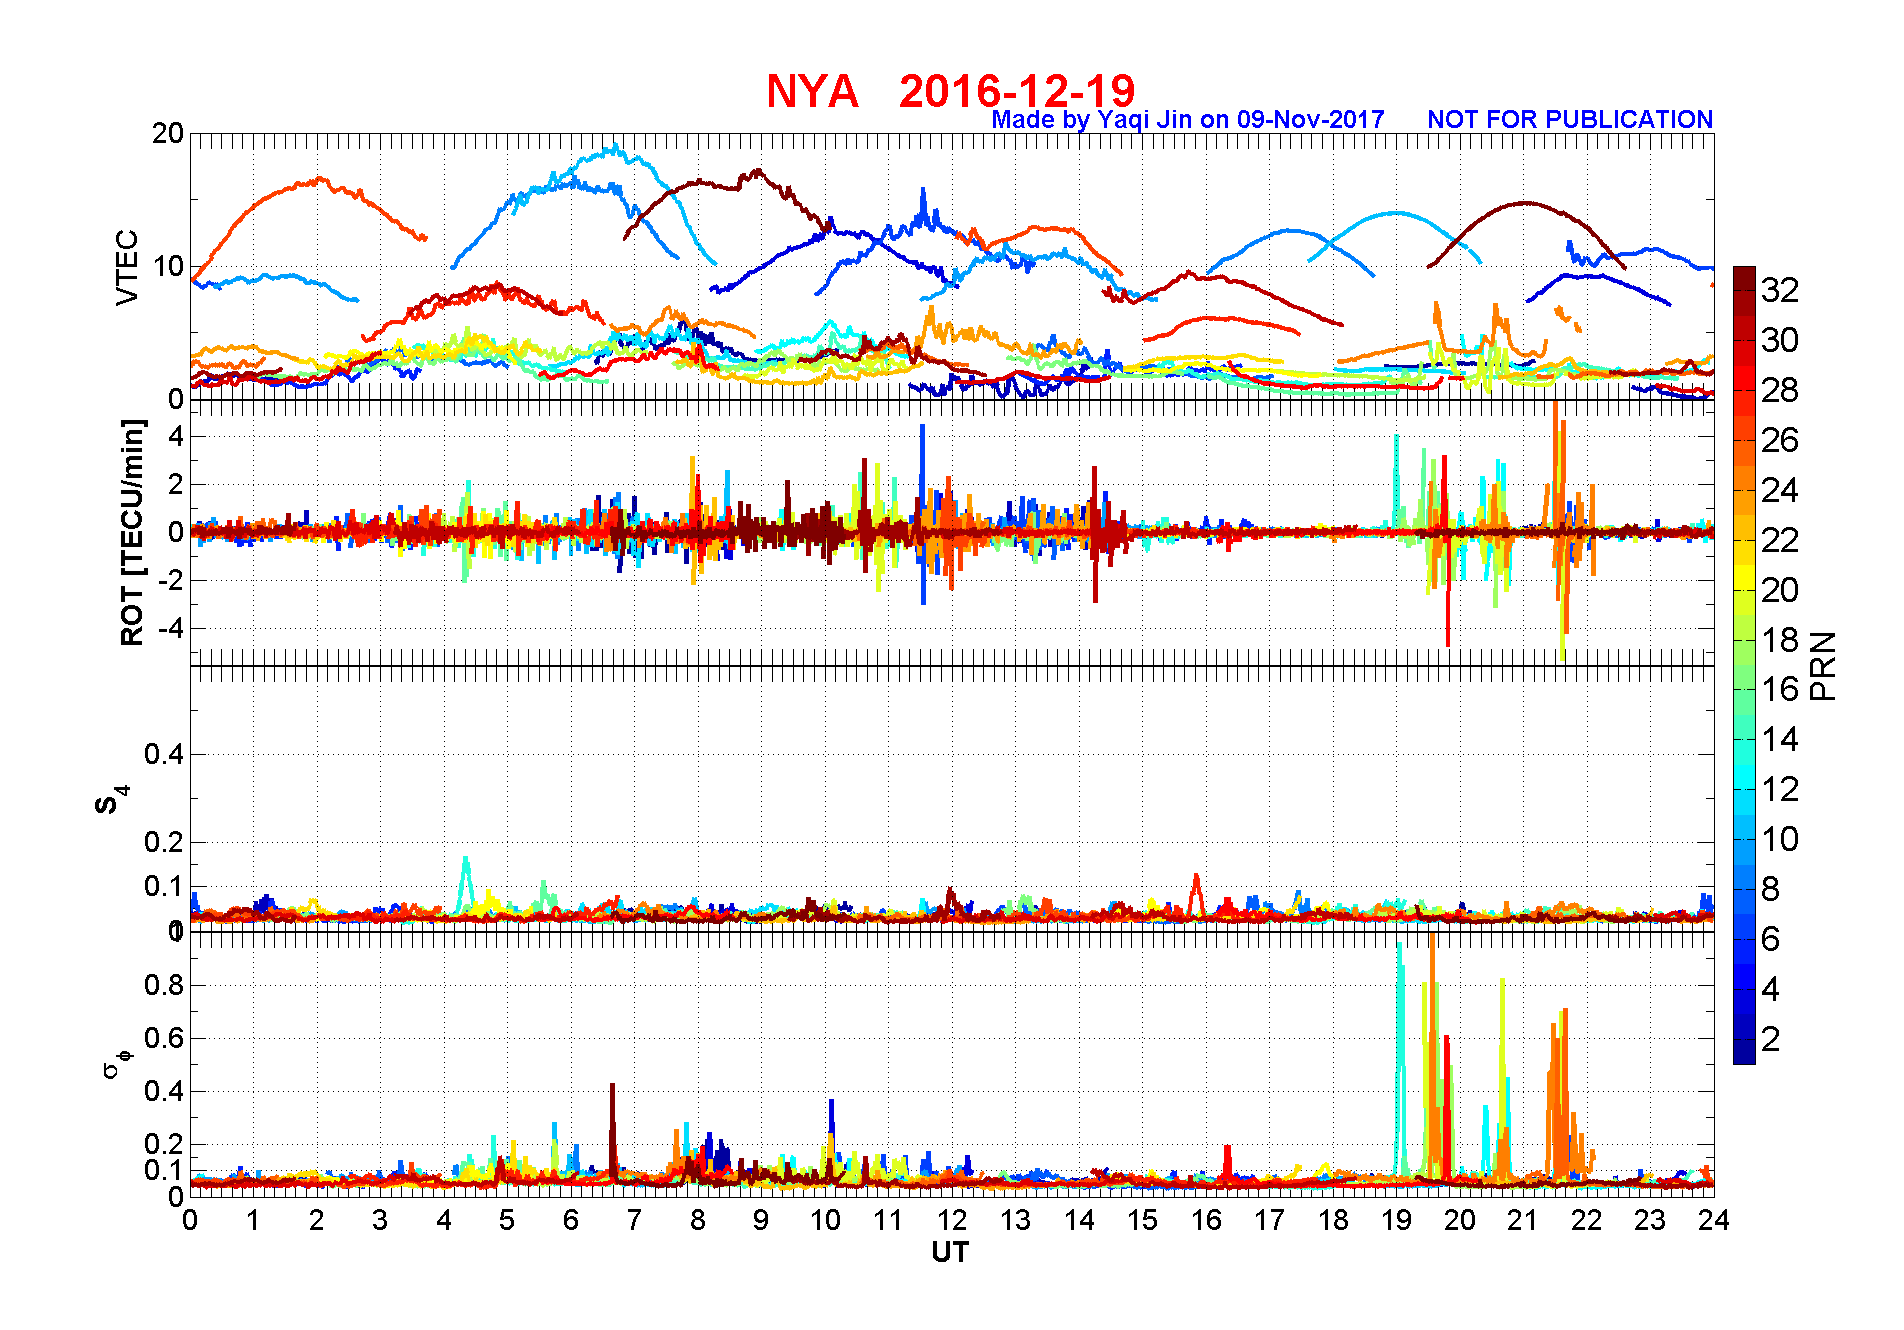Image resolution: width=1904 pixels, height=1330 pixels.
Task: Click x-axis tick label 12
Action: point(952,1220)
